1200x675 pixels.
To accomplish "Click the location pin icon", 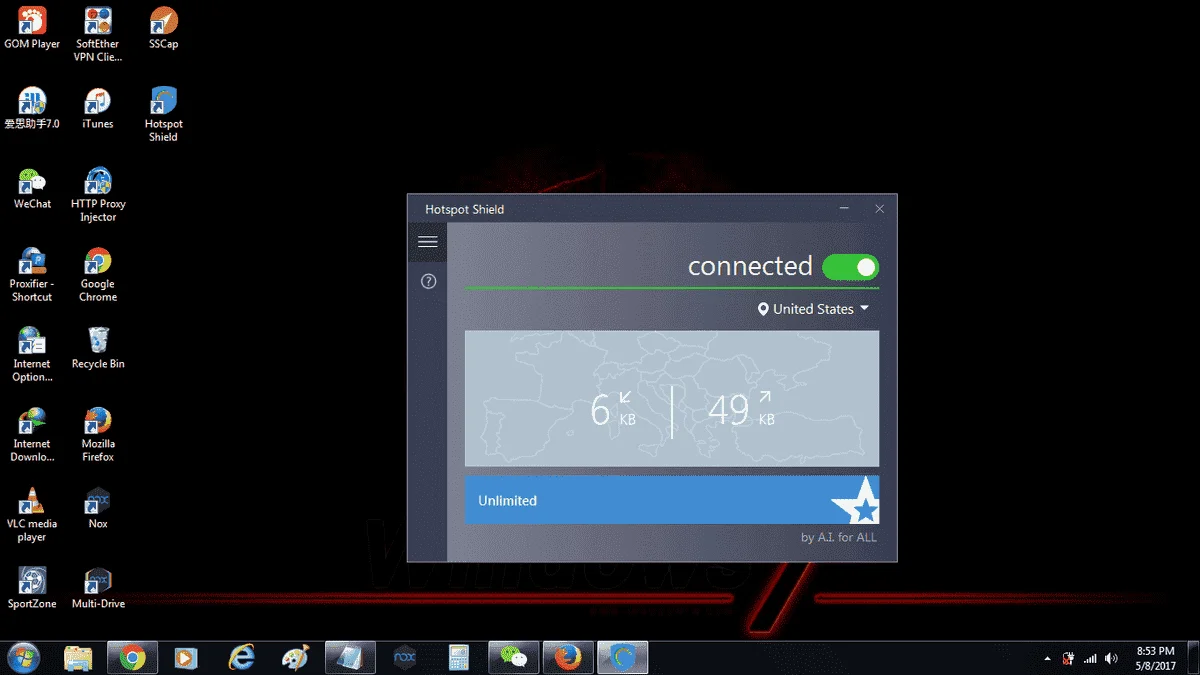I will [x=763, y=309].
